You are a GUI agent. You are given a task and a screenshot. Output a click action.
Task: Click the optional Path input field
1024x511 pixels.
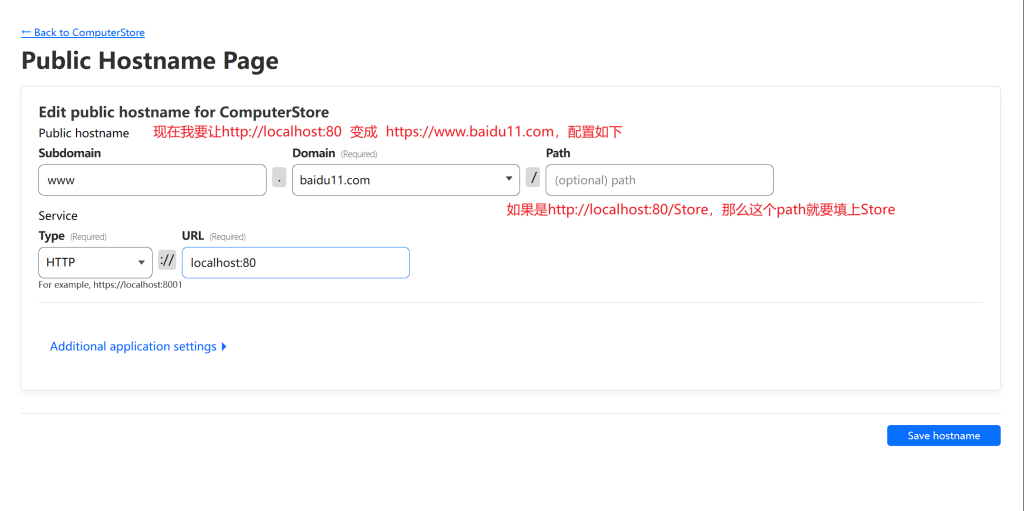pos(659,180)
